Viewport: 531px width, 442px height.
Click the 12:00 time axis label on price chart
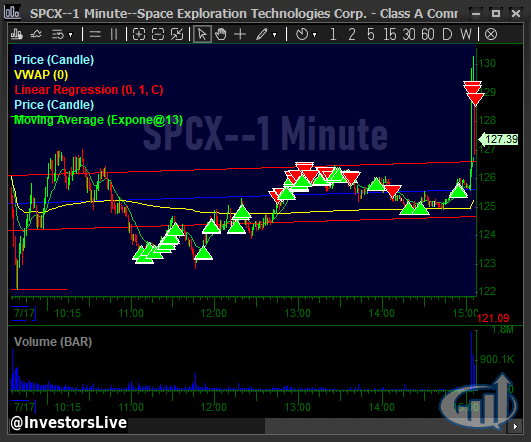[x=213, y=313]
